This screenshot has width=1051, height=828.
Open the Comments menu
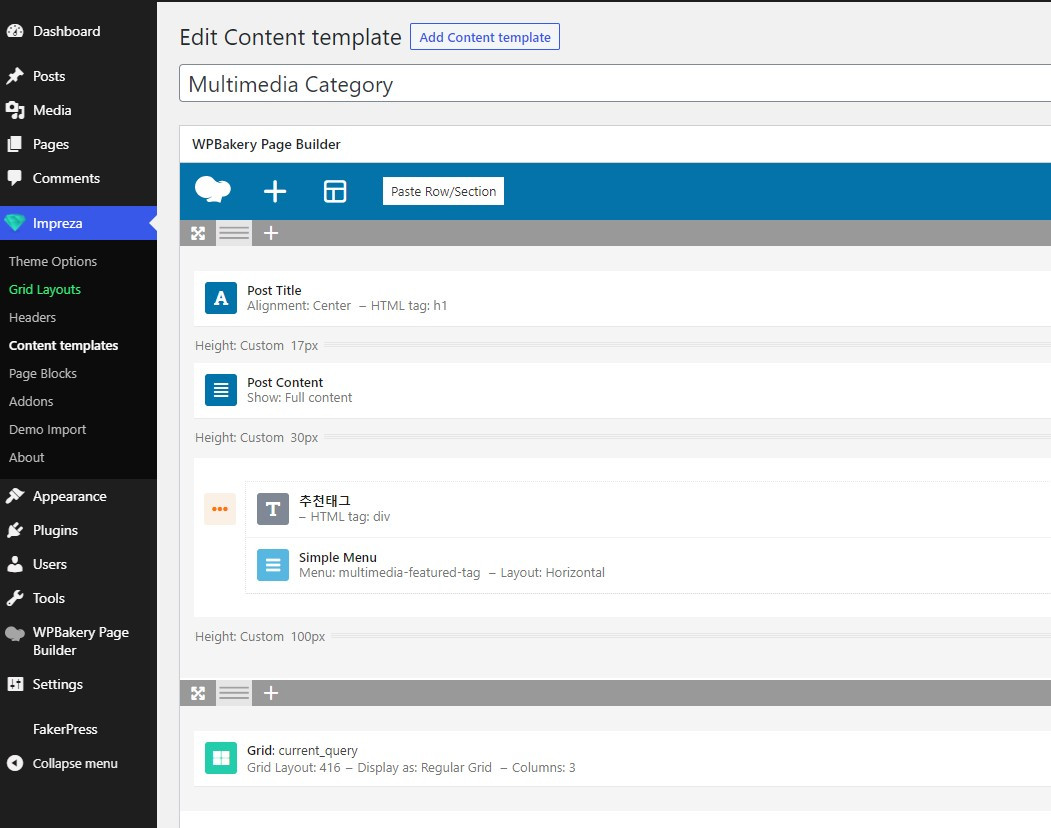(x=66, y=178)
